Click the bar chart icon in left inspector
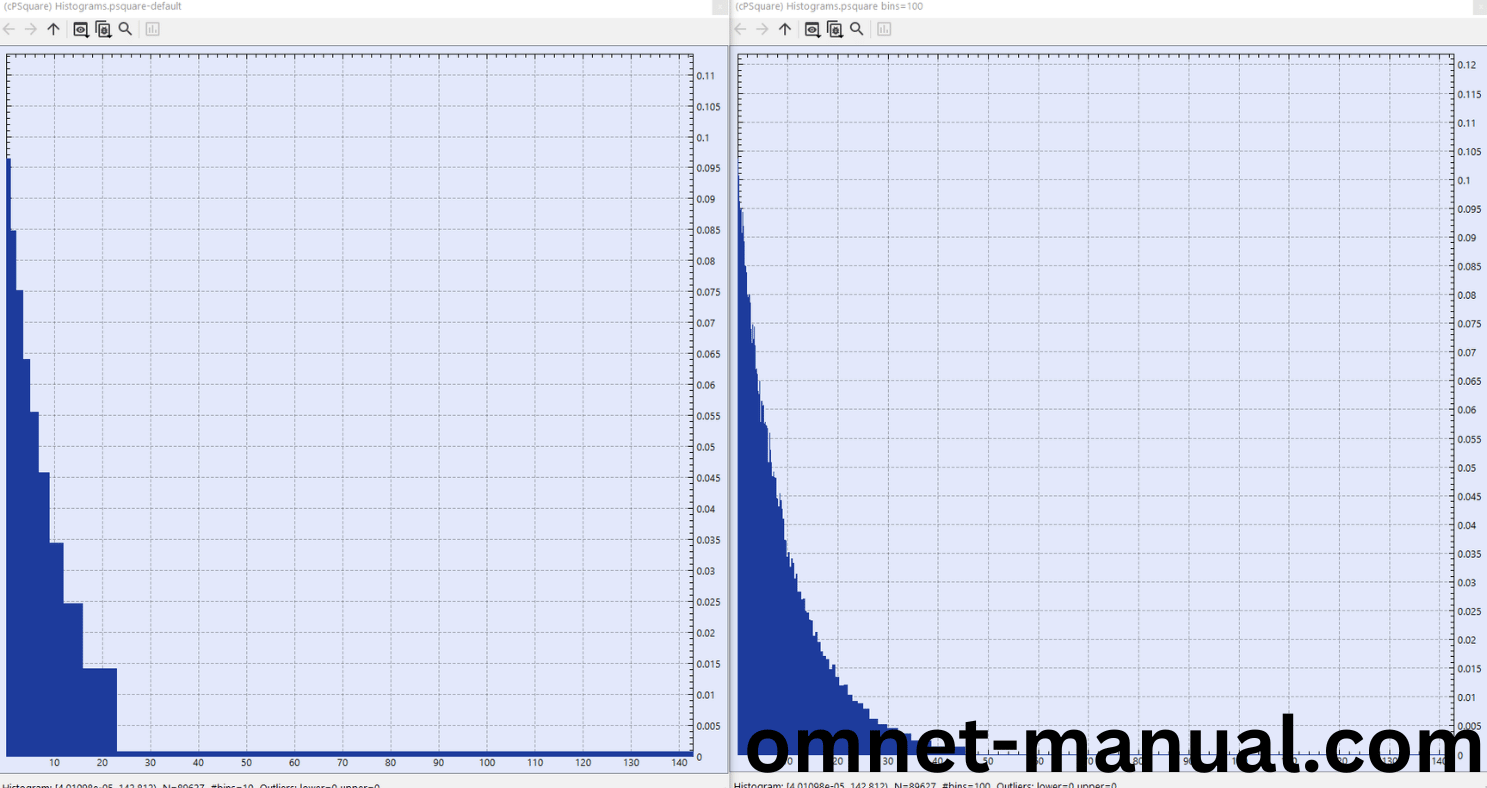The height and width of the screenshot is (788, 1487). 152,29
